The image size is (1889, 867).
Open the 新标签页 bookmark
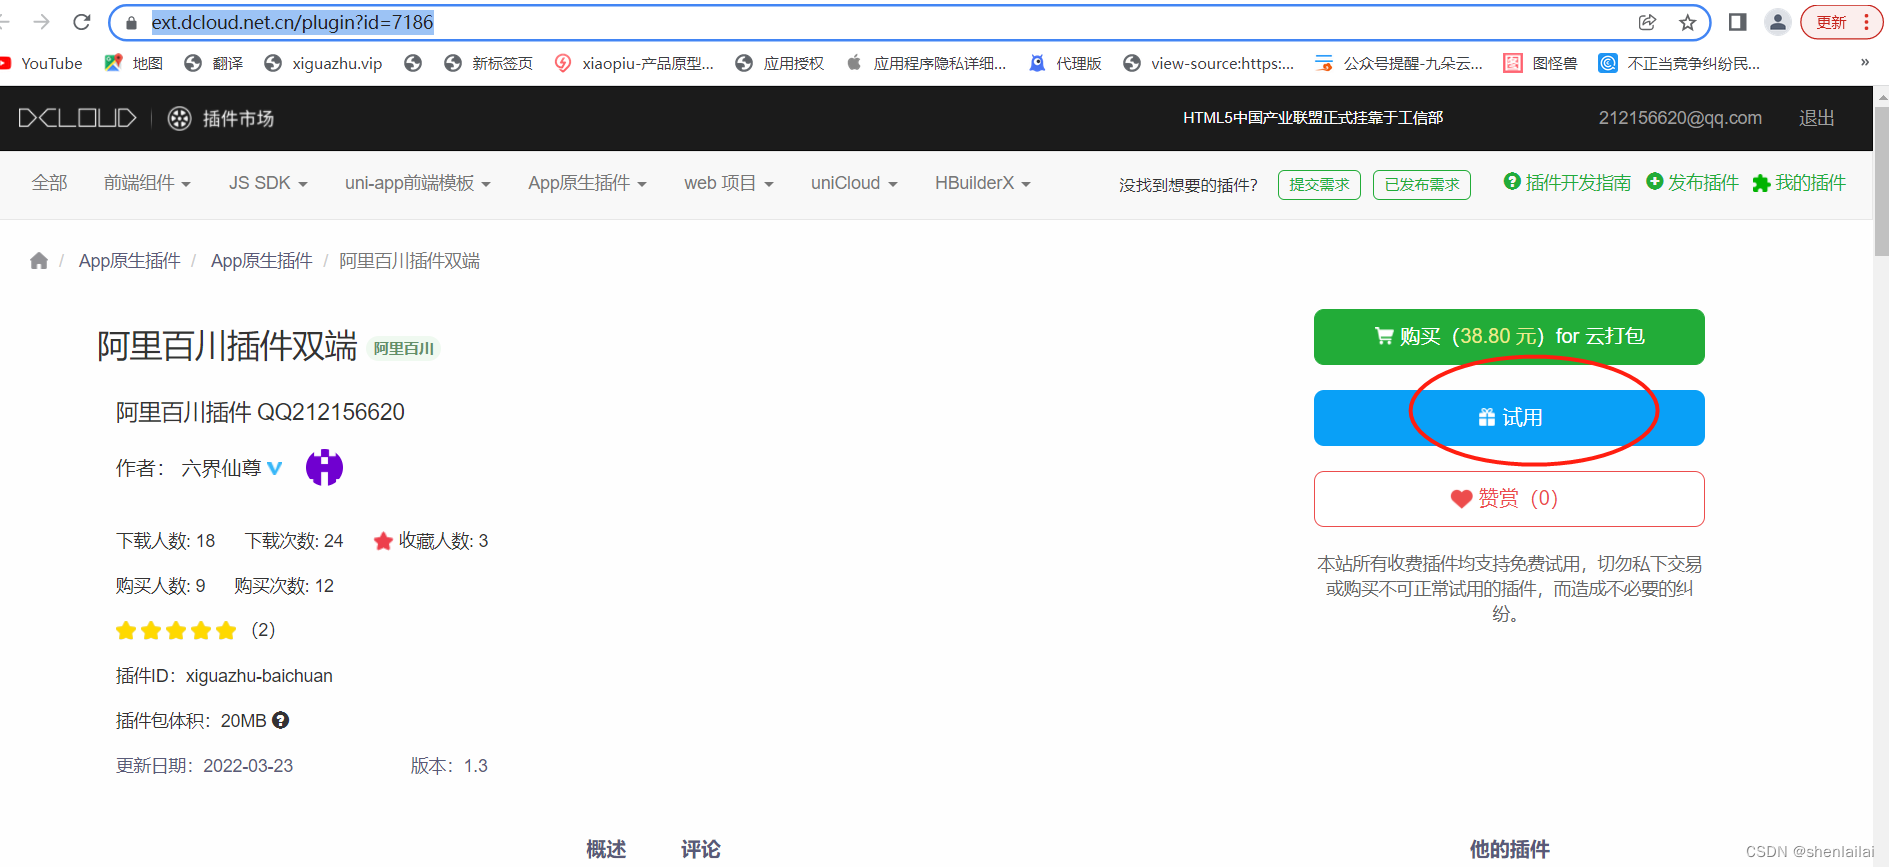click(x=488, y=63)
